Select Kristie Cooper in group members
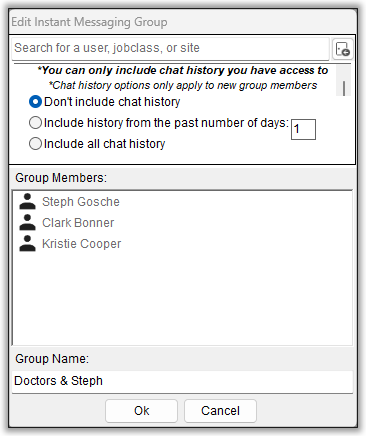Viewport: 366px width, 436px height. coord(82,244)
